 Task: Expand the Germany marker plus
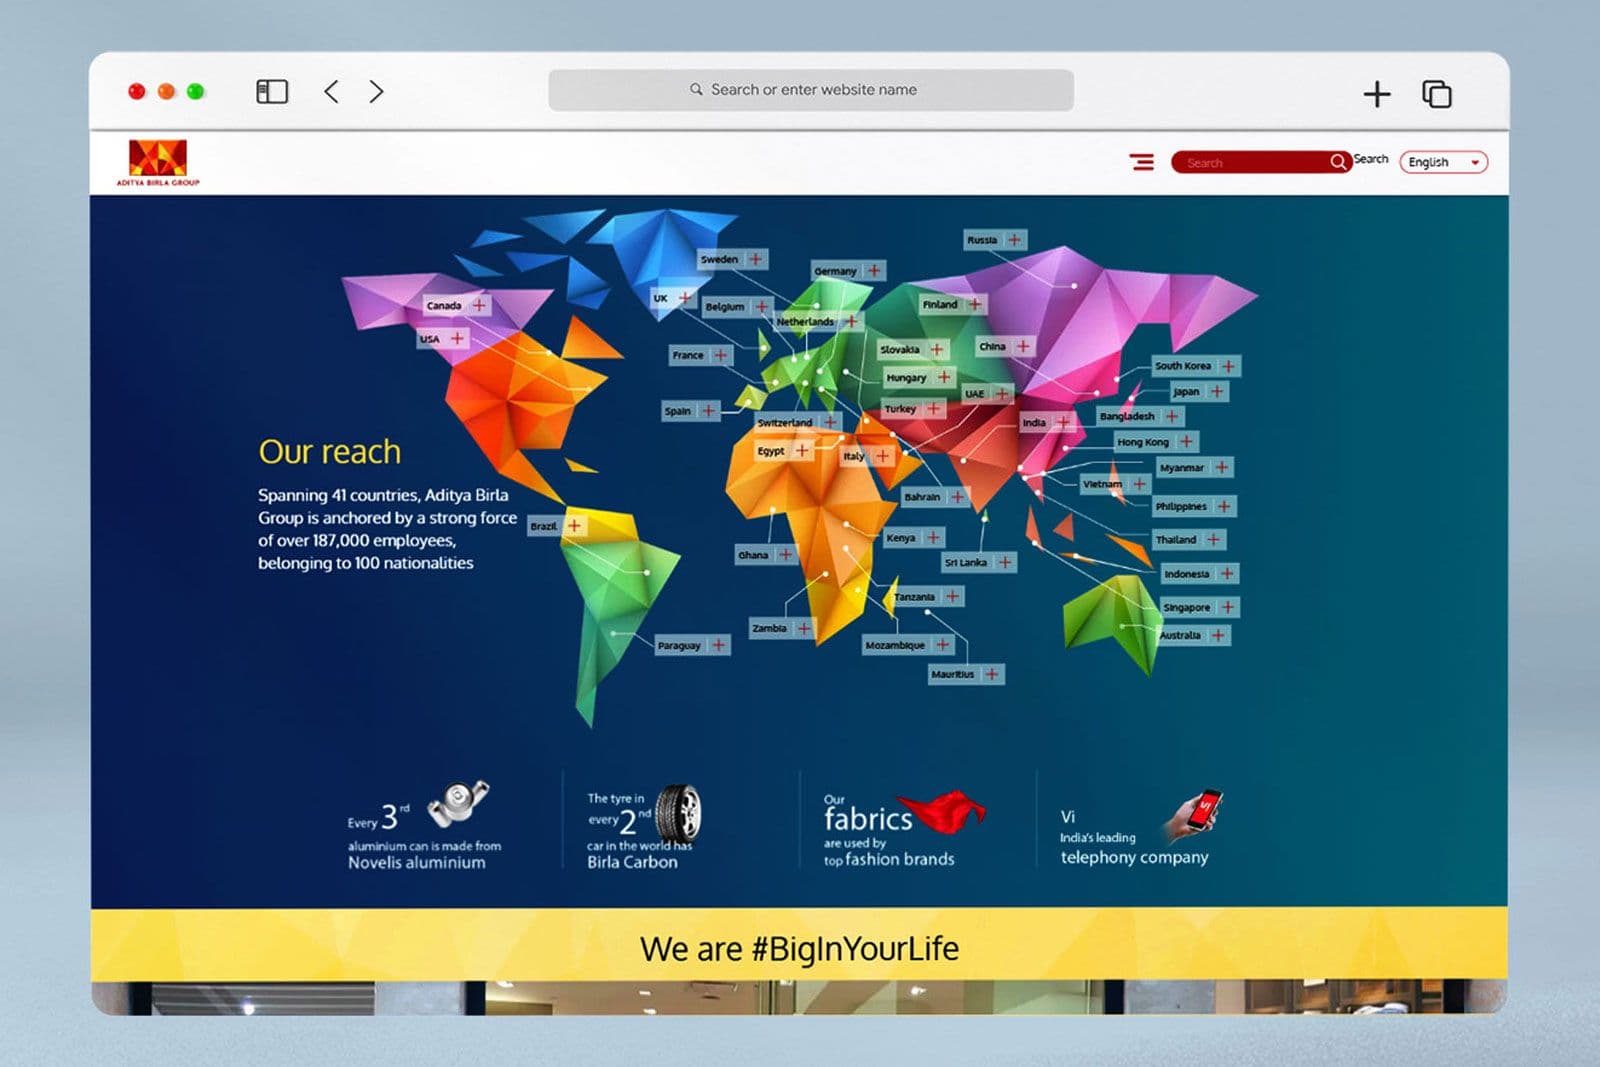874,271
